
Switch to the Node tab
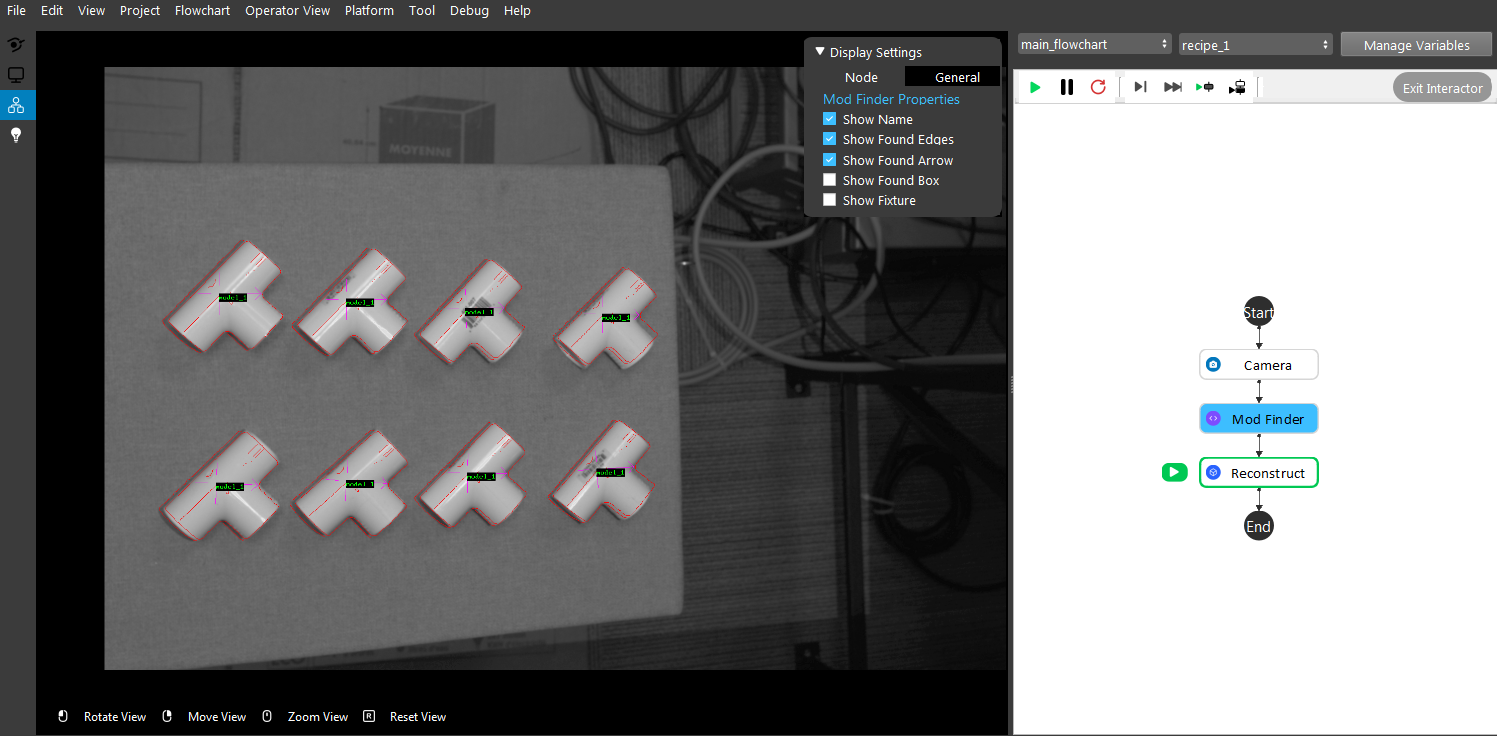(x=861, y=77)
